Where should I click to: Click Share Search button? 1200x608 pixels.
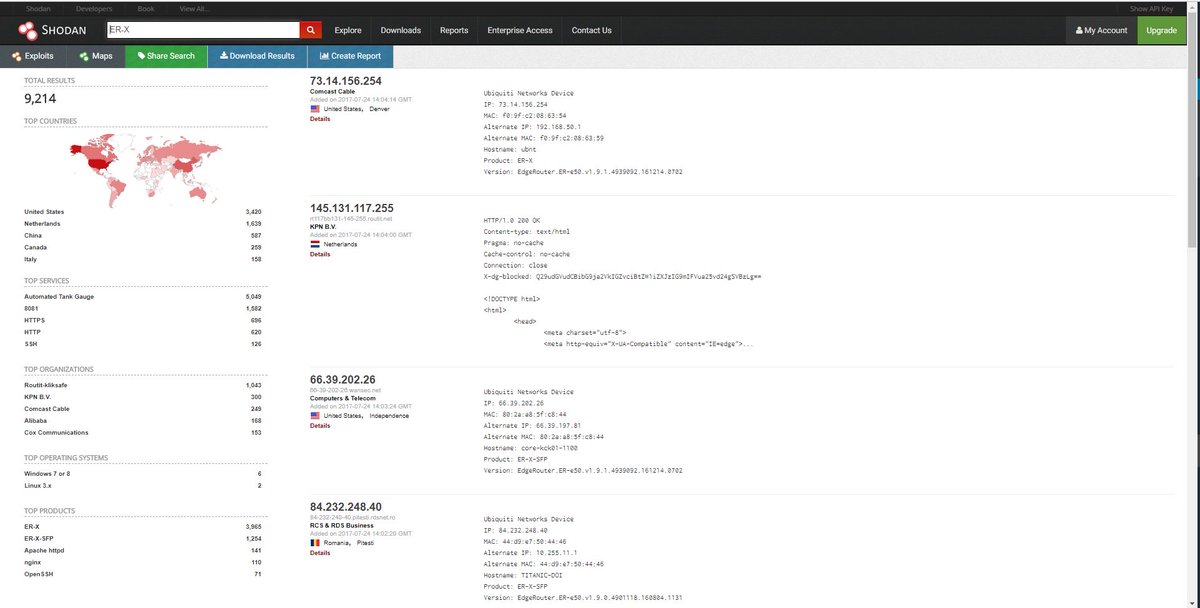(x=166, y=56)
